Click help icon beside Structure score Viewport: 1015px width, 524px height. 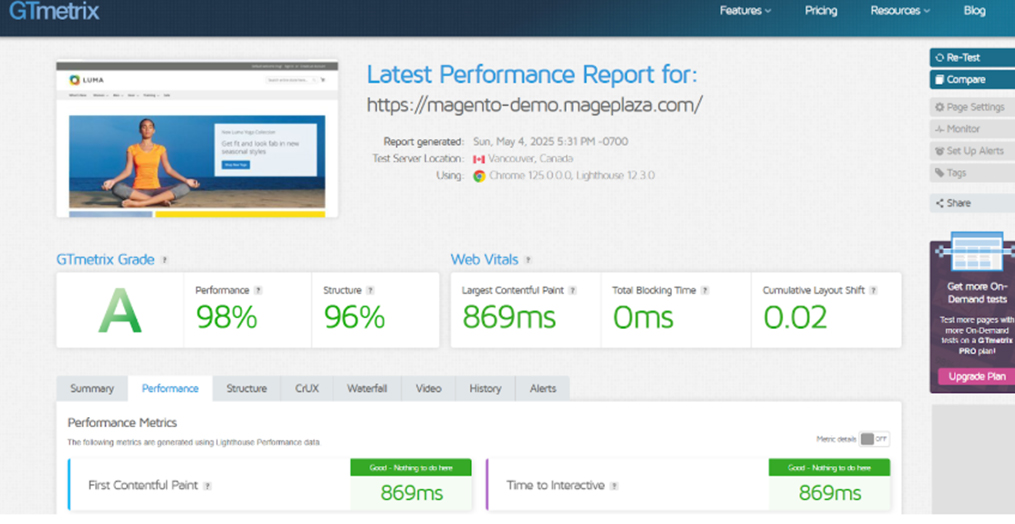coord(370,291)
